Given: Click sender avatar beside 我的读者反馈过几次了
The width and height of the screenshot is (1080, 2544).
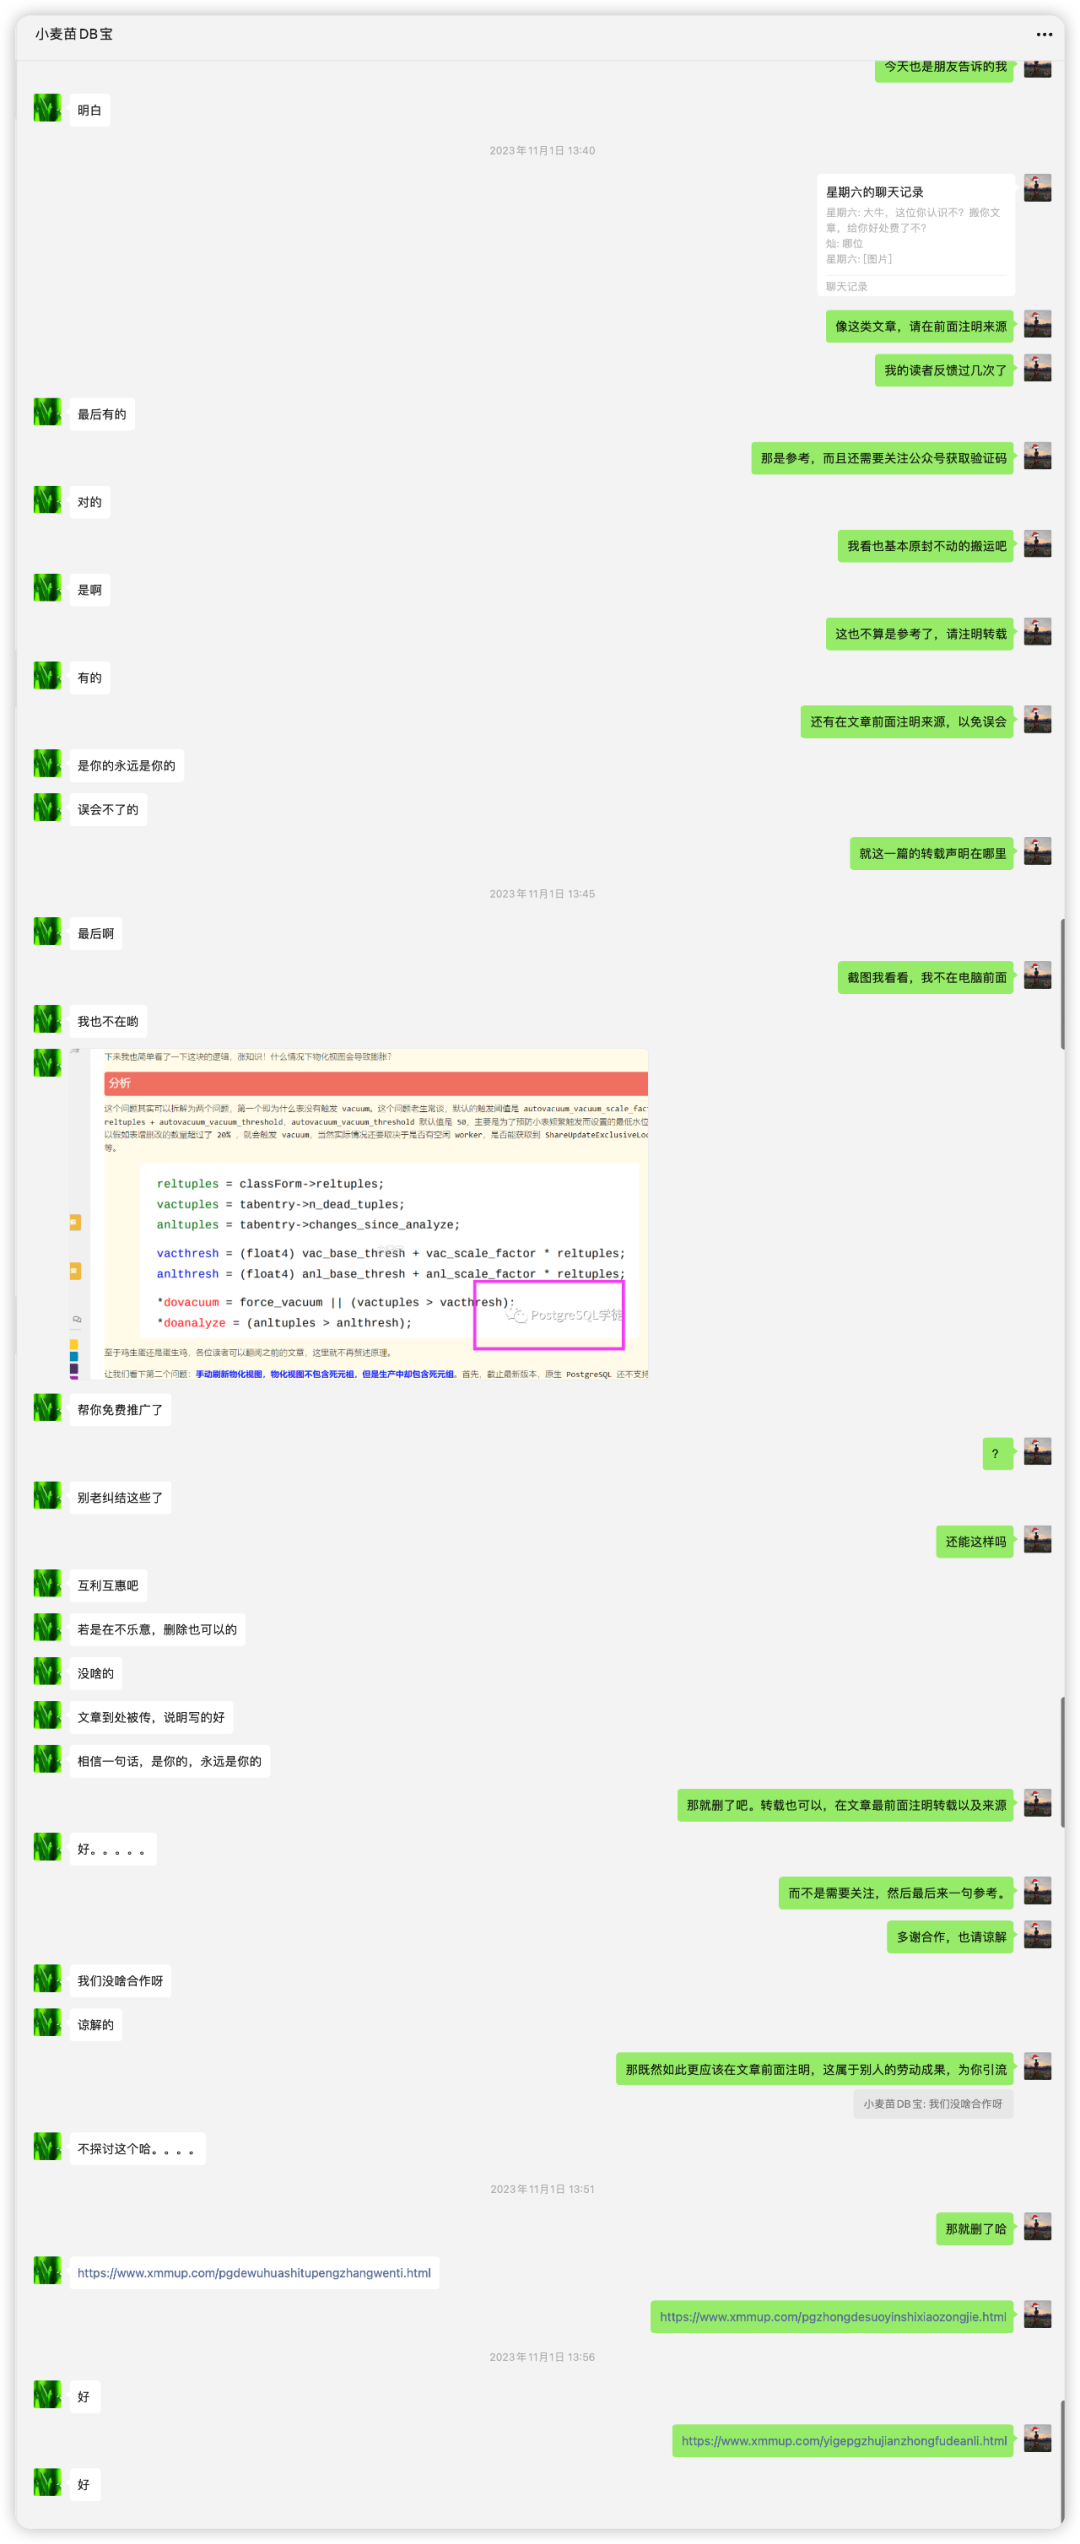Looking at the screenshot, I should (x=1038, y=368).
